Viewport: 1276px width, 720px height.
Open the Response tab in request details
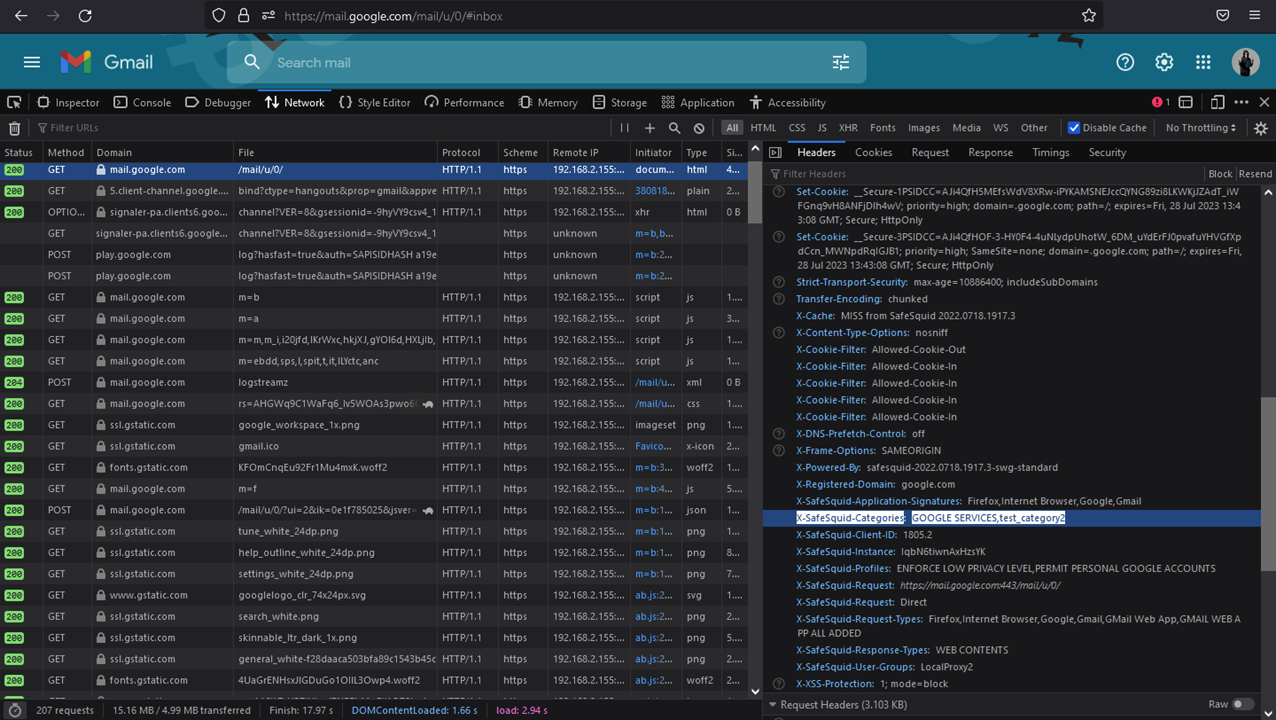tap(991, 153)
